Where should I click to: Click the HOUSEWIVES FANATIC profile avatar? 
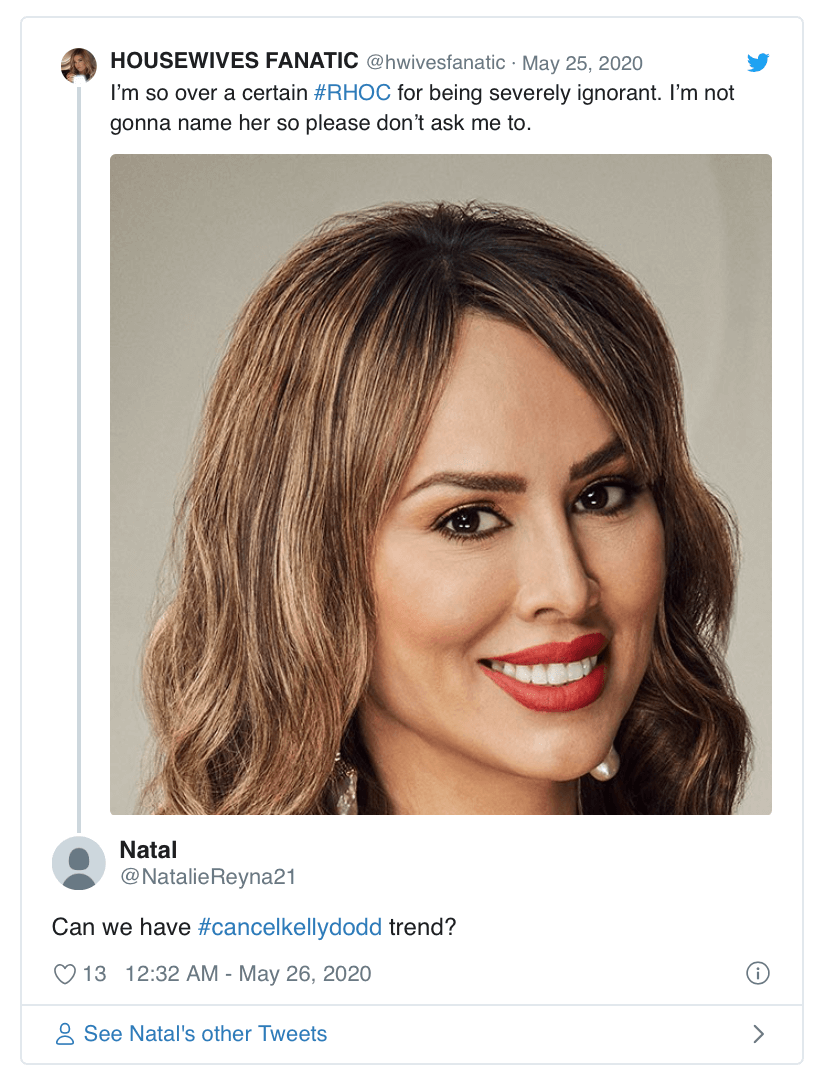click(x=79, y=65)
